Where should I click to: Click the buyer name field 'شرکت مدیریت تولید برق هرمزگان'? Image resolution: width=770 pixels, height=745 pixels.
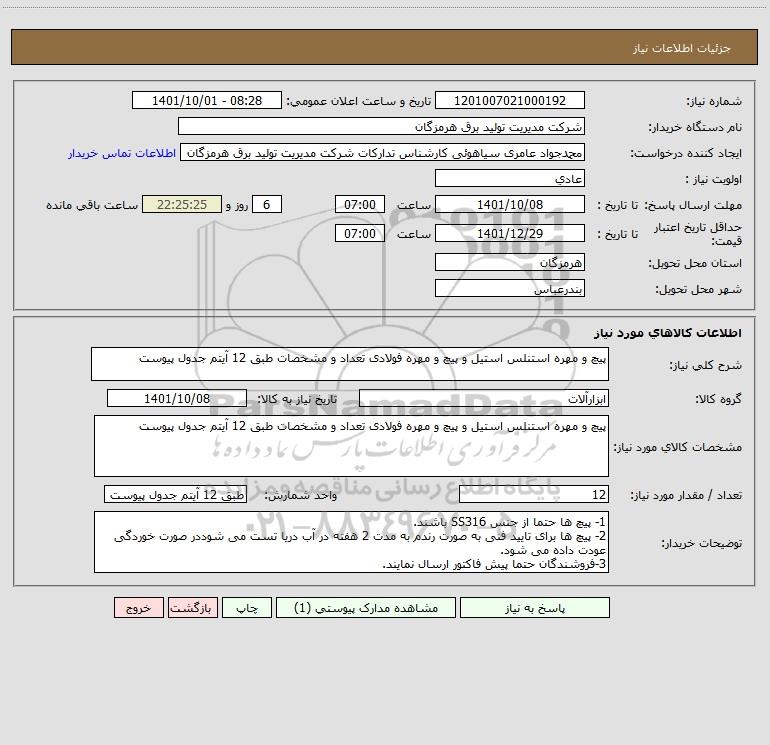click(x=381, y=127)
